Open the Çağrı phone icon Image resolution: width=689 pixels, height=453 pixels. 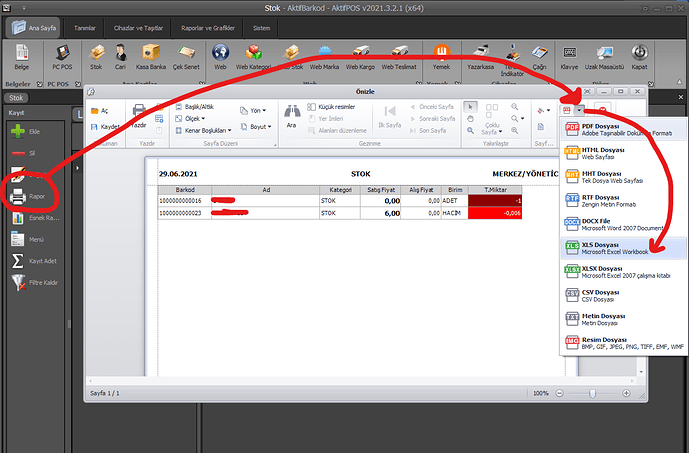(x=539, y=57)
